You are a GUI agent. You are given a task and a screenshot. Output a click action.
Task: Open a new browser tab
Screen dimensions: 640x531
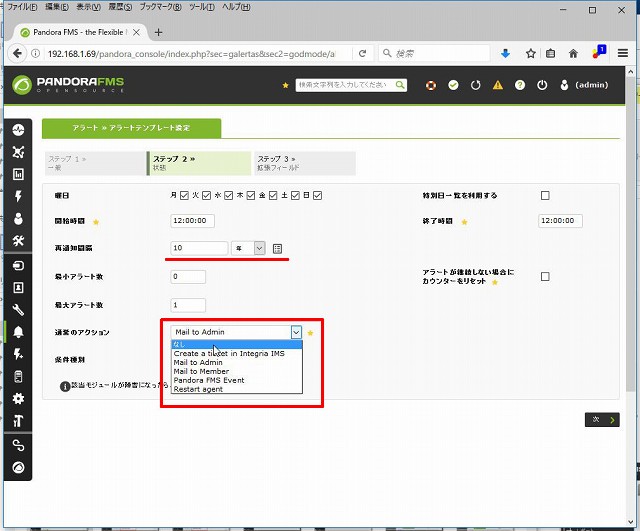(158, 32)
